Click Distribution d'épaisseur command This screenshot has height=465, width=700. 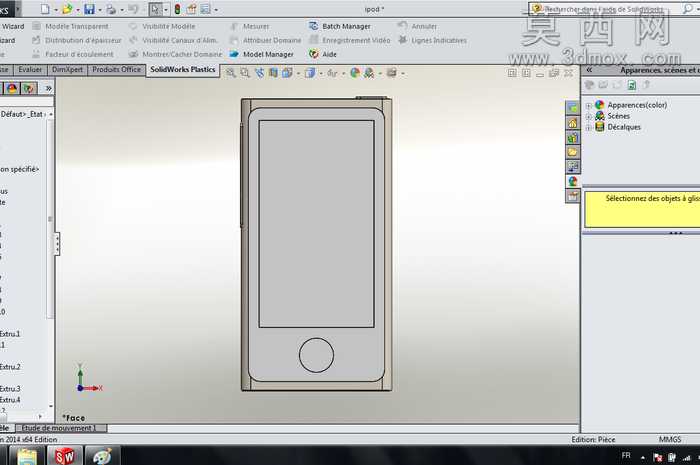click(77, 40)
